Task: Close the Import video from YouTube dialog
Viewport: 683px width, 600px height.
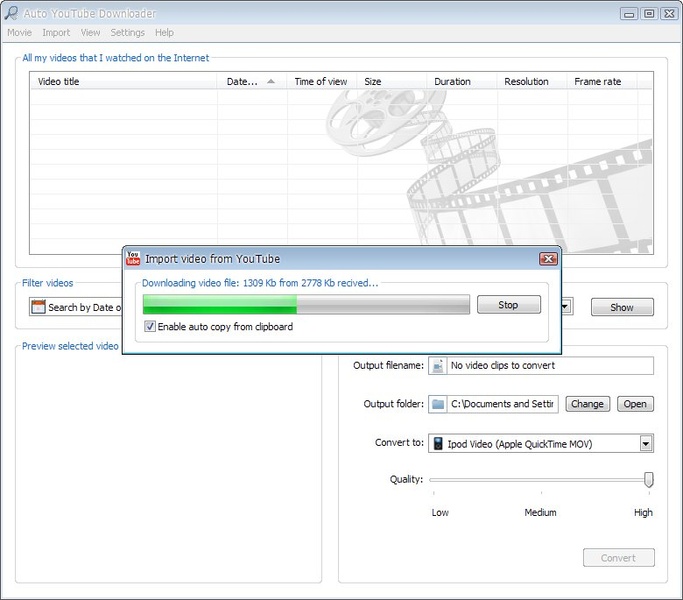Action: (x=548, y=259)
